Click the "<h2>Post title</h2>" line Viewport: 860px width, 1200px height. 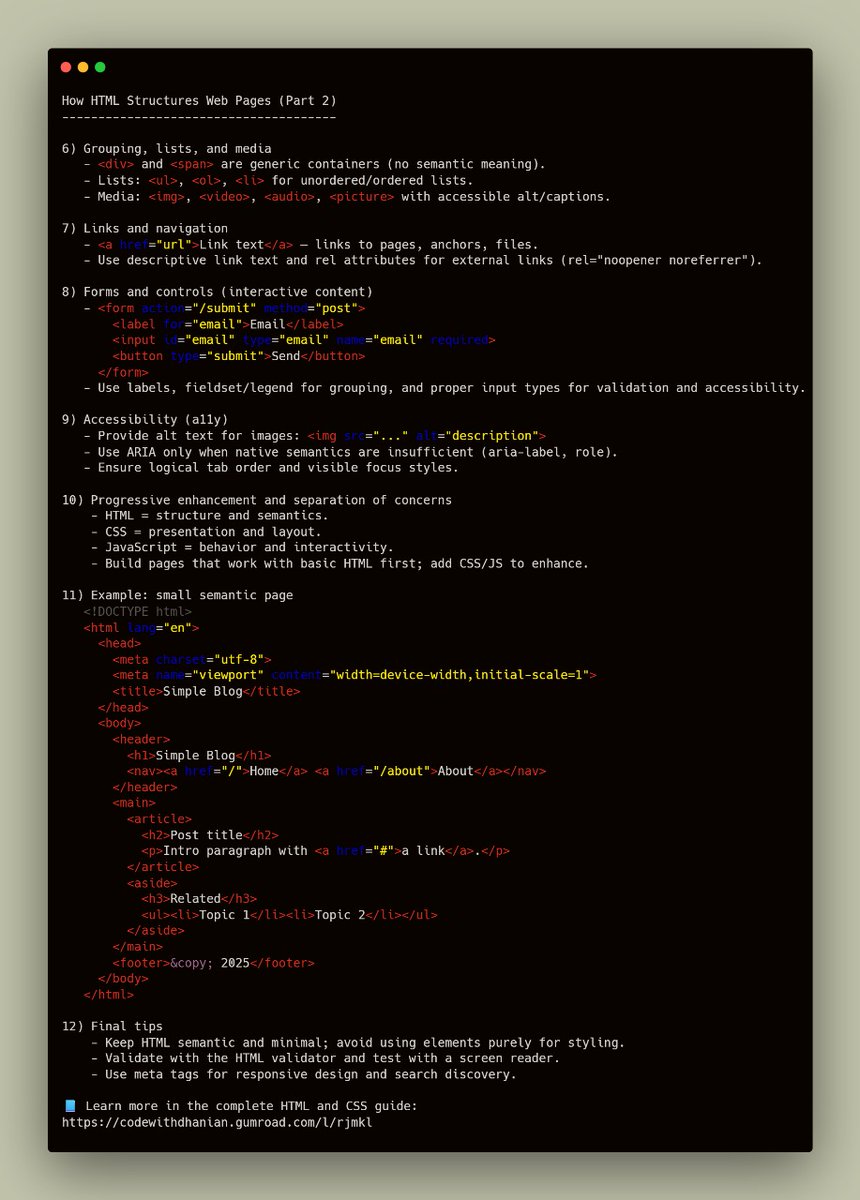tap(210, 835)
